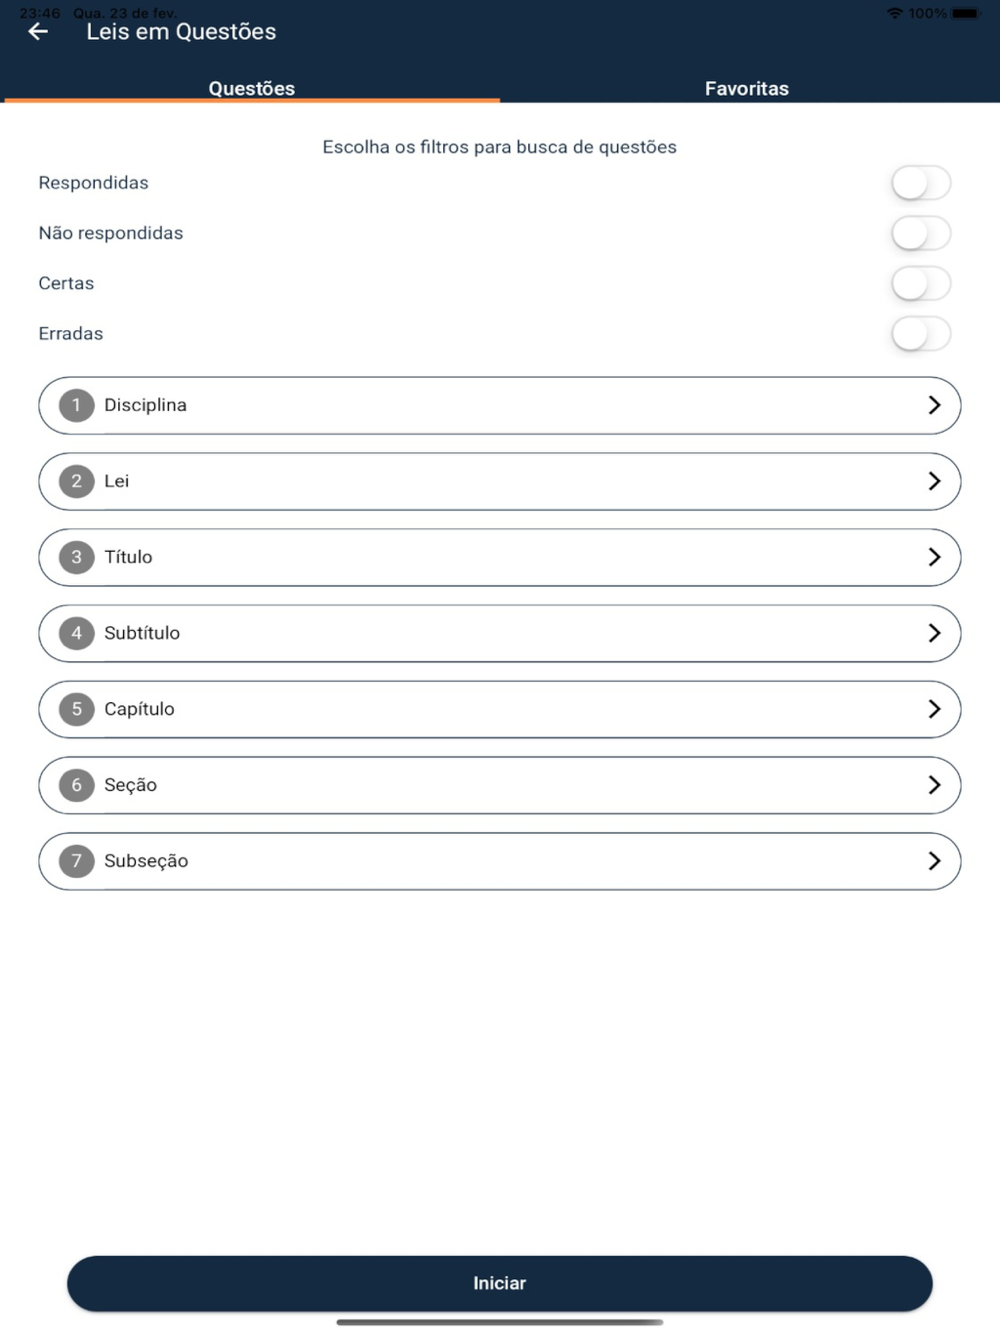Switch to the Favoritas tab
This screenshot has width=1000, height=1334.
coord(747,88)
